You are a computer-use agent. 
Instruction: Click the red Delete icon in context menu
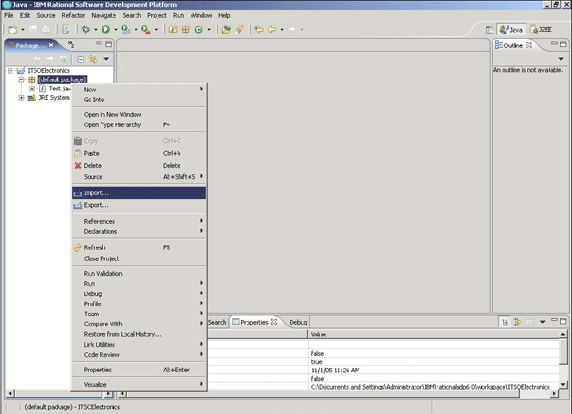coord(78,166)
